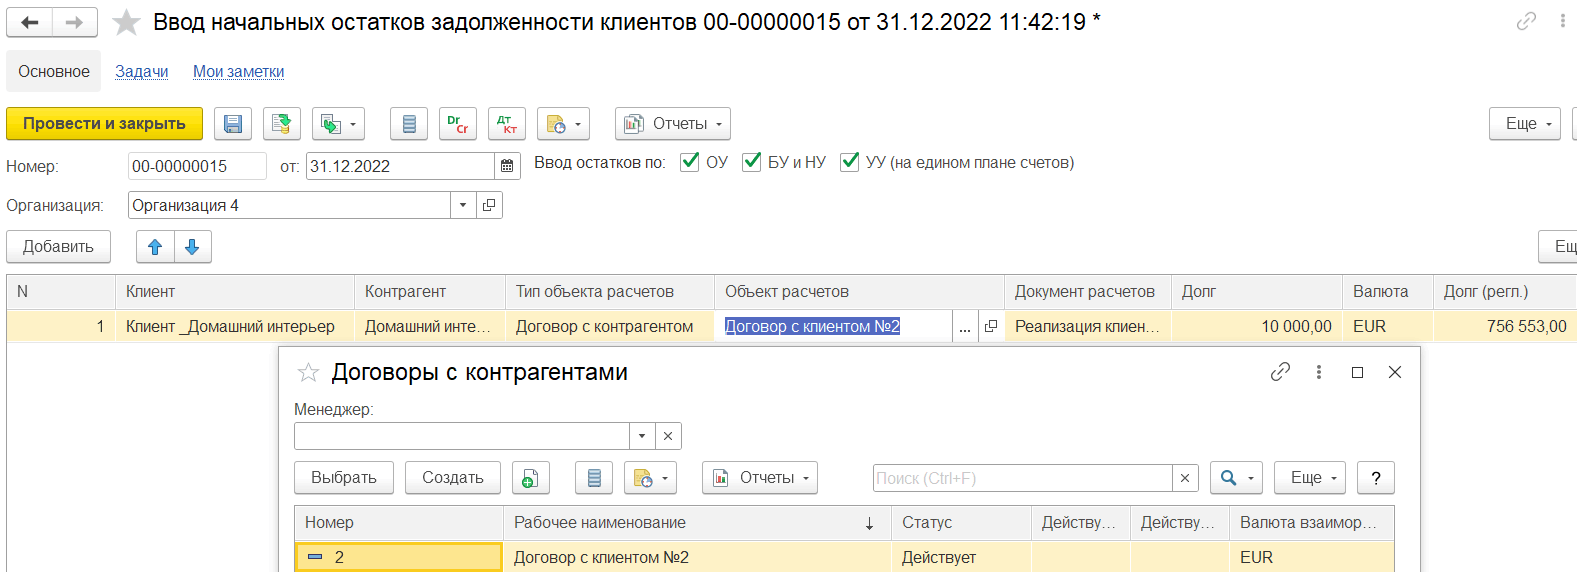Disable the УУ (на едином плане счетов) checkbox
The image size is (1577, 572).
[850, 162]
